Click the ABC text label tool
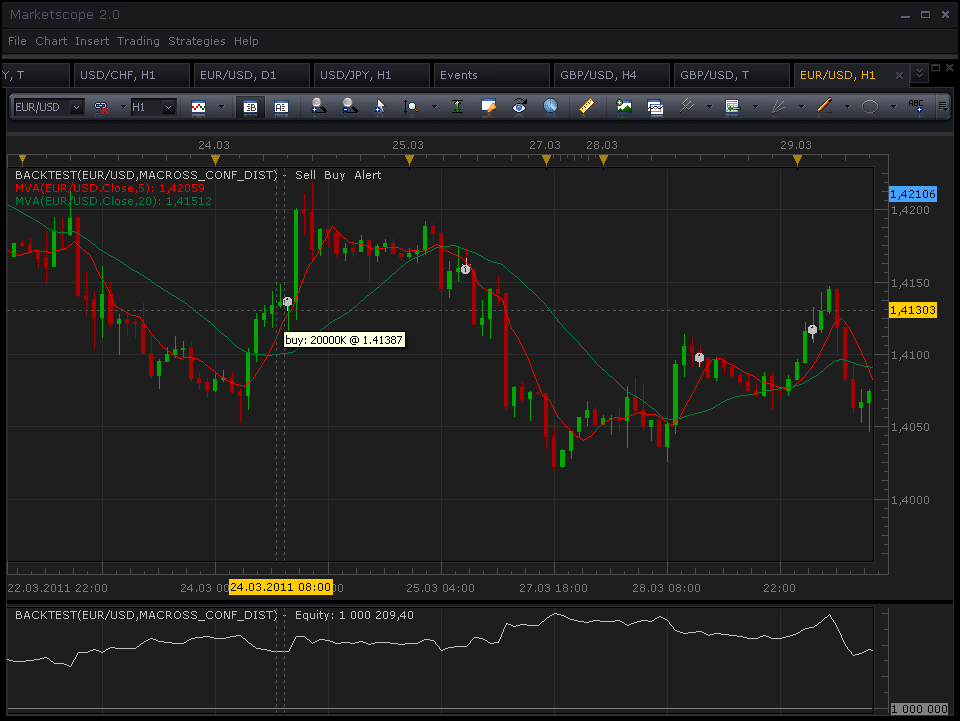This screenshot has width=960, height=721. coord(916,106)
